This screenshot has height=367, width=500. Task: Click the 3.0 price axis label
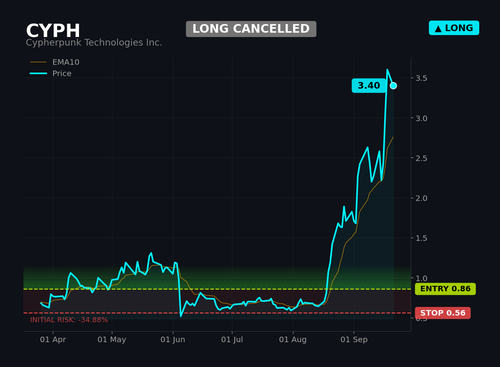[421, 118]
